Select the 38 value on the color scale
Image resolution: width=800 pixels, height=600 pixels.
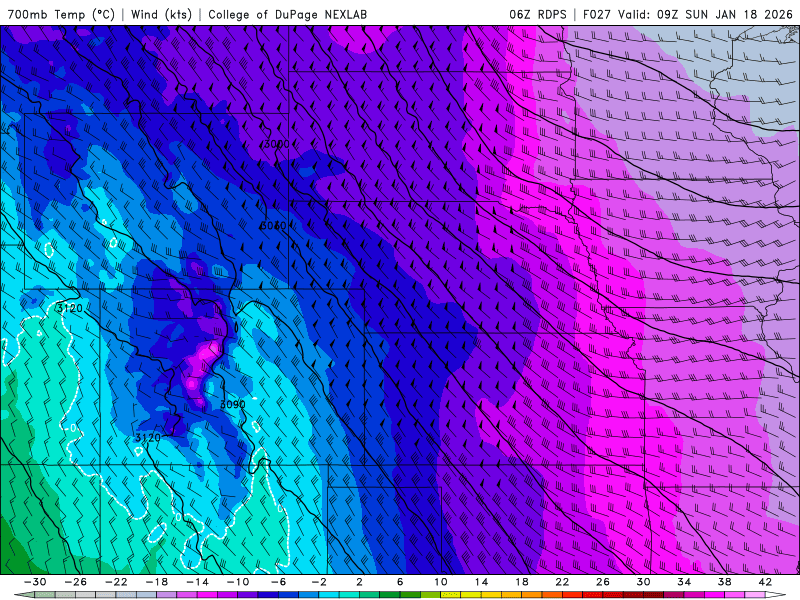tap(724, 582)
